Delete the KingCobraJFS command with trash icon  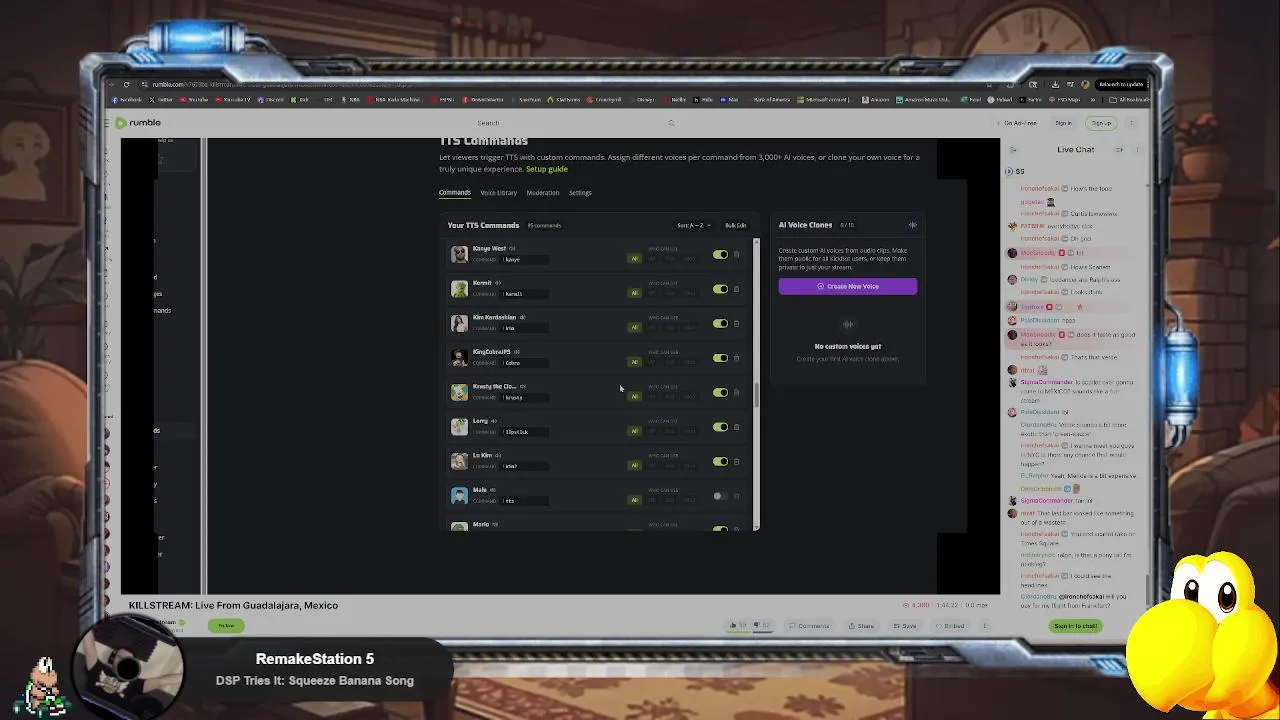coord(737,358)
